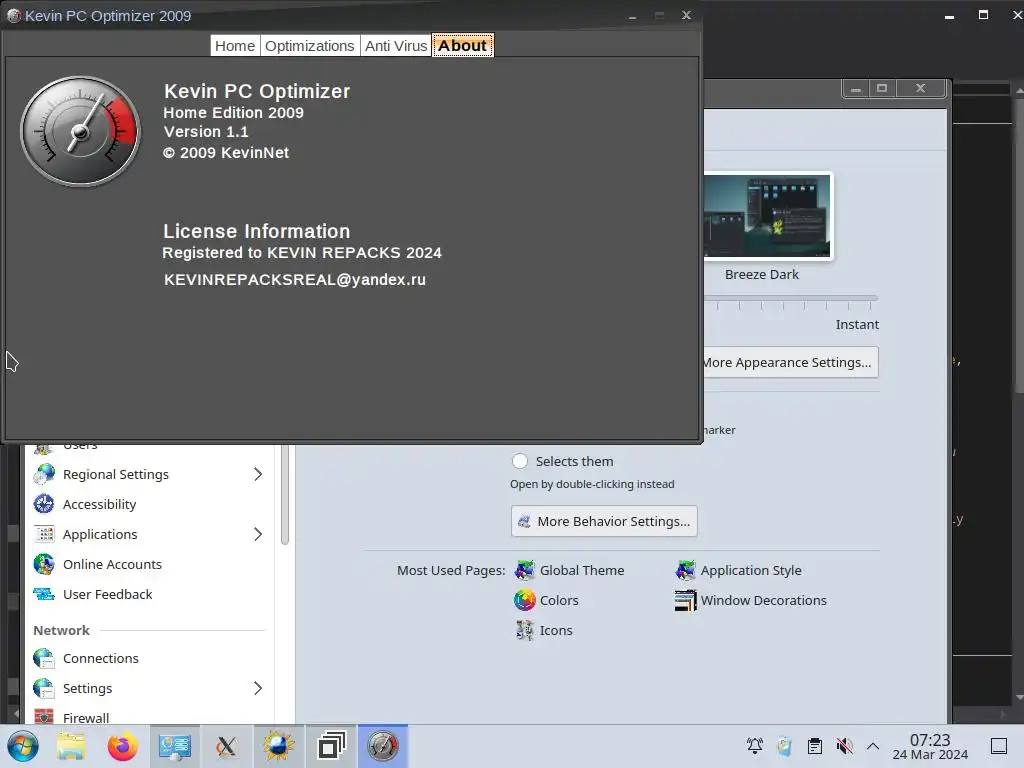Click the More Appearance Settings button
The height and width of the screenshot is (768, 1024).
[x=790, y=362]
